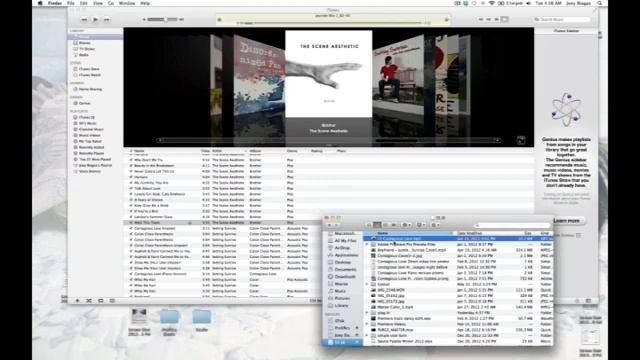The image size is (640, 360).
Task: Open Home Sharing in the sidebar
Action: (x=90, y=89)
